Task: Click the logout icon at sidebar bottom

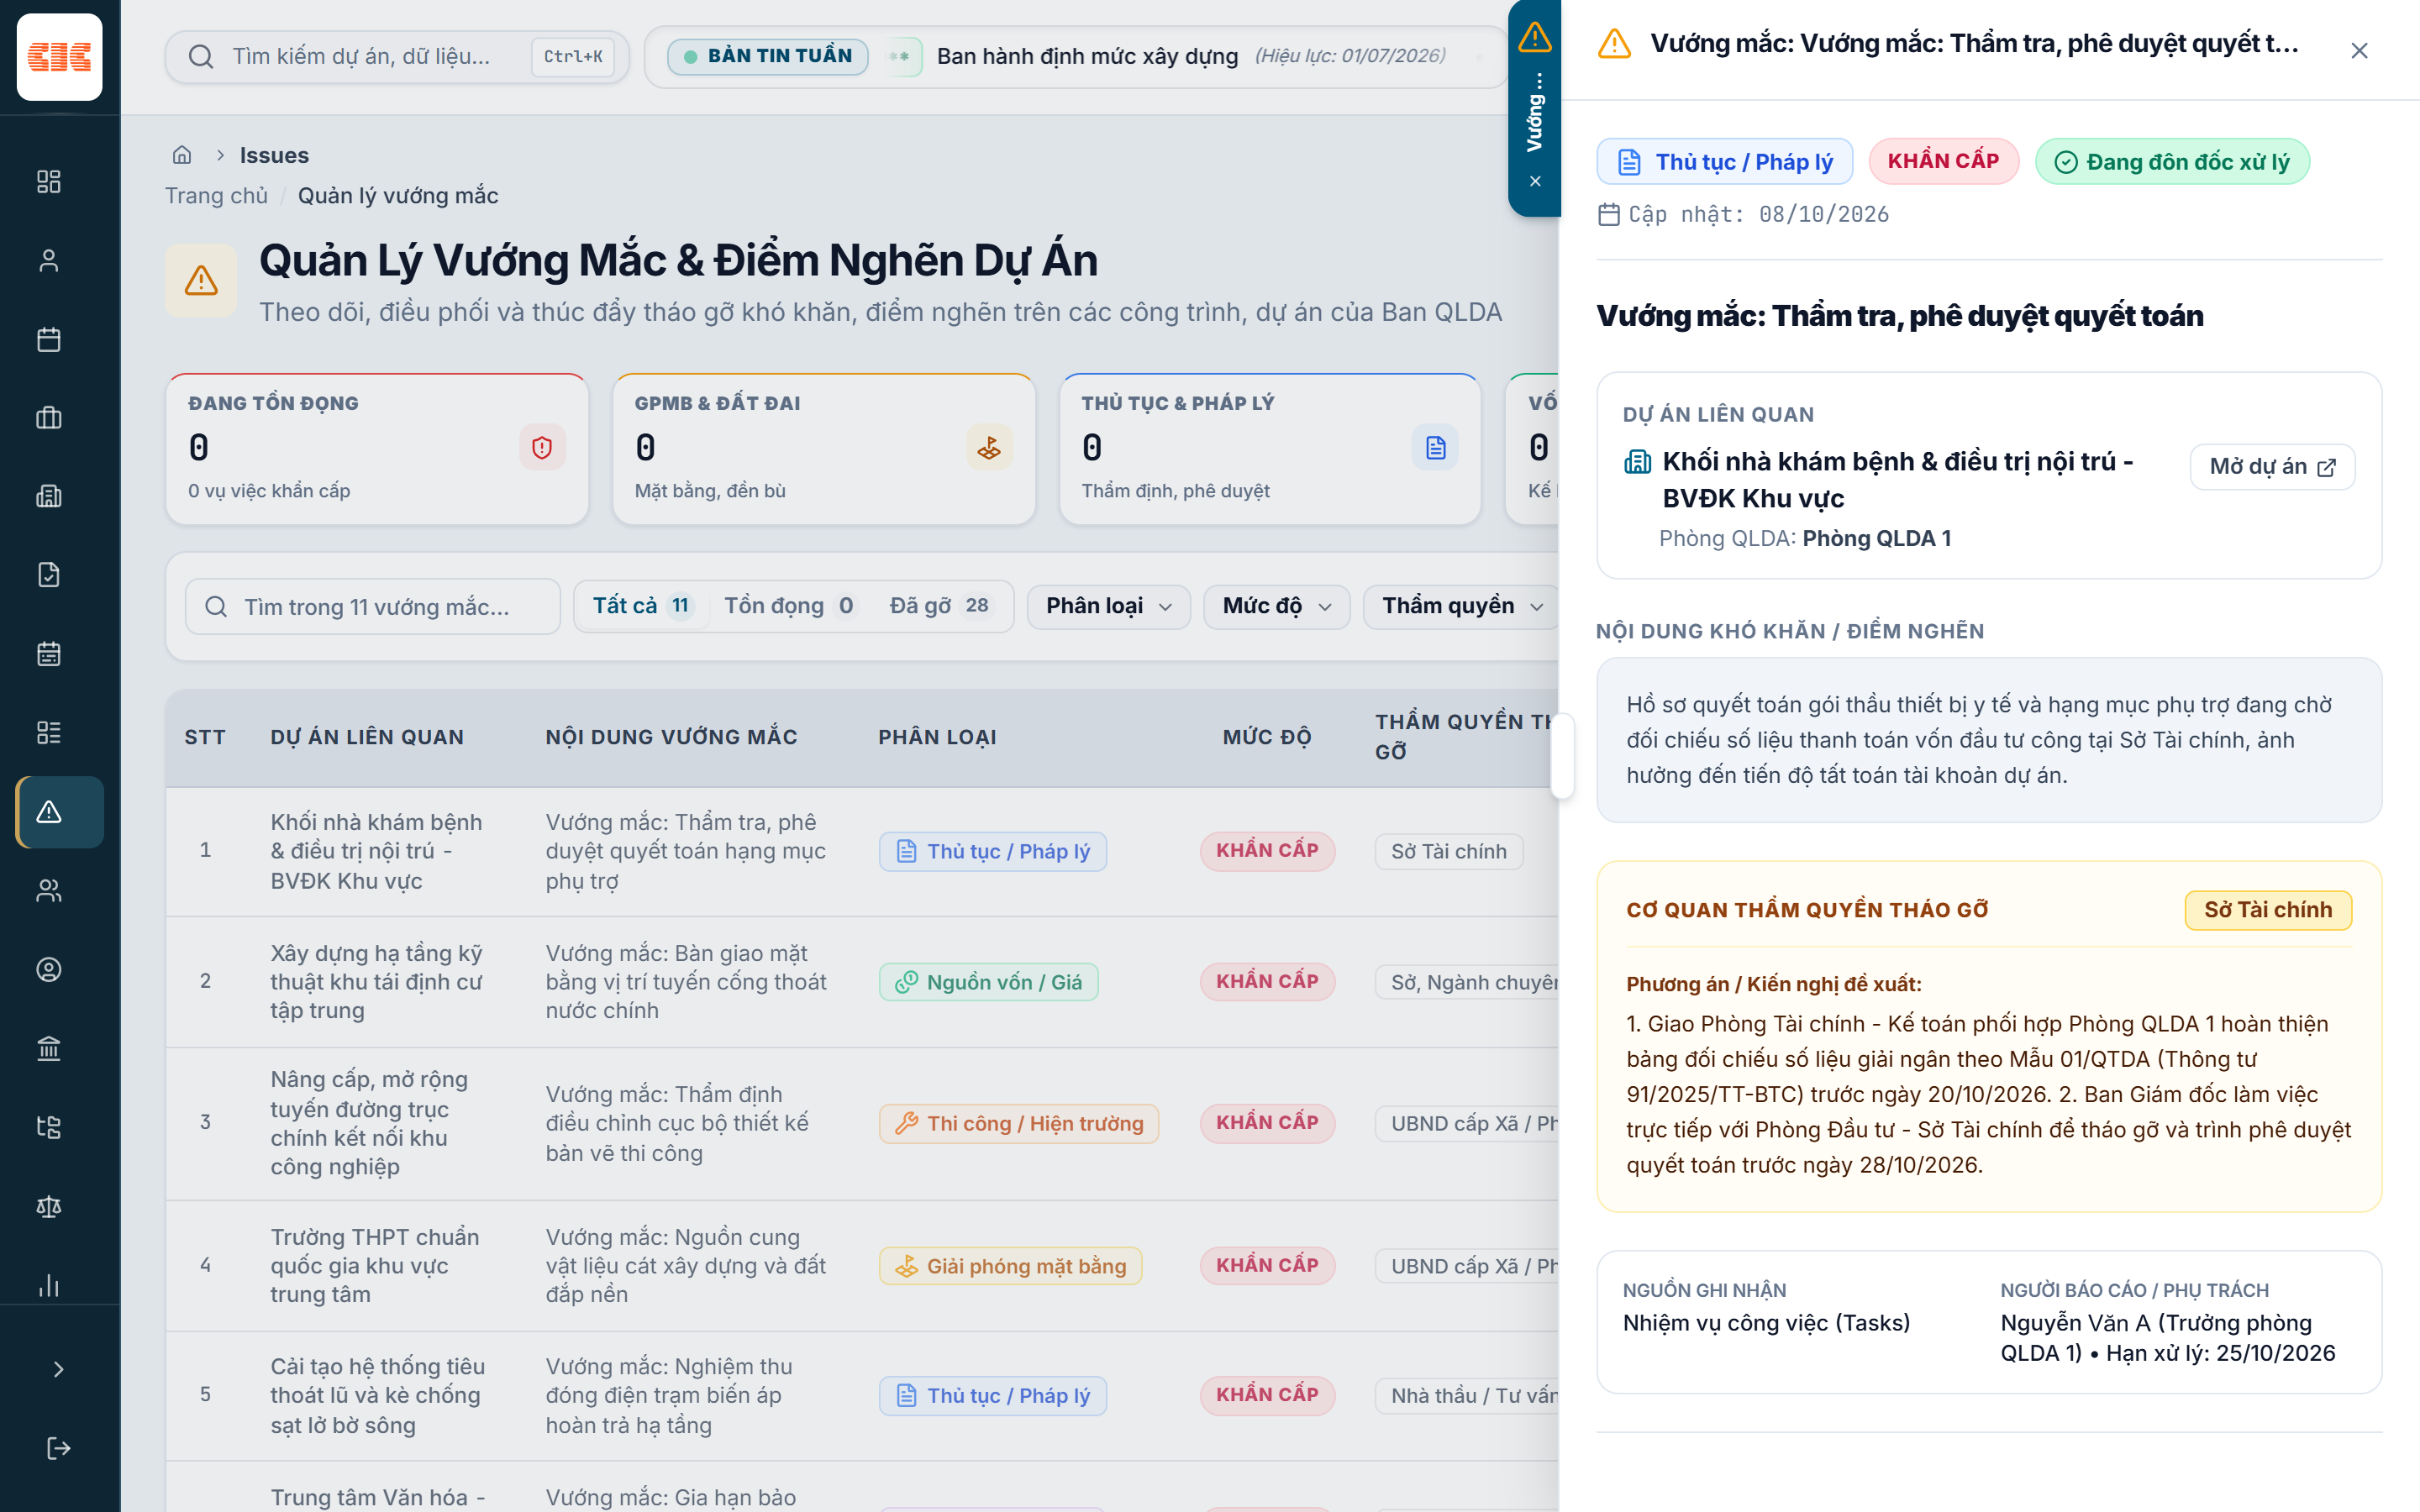Action: click(x=58, y=1447)
